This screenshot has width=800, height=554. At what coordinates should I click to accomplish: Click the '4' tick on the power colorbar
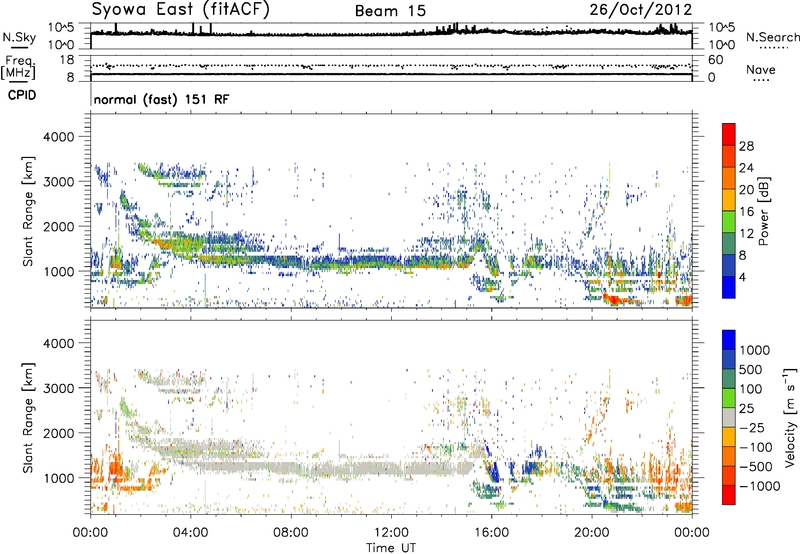tap(743, 277)
